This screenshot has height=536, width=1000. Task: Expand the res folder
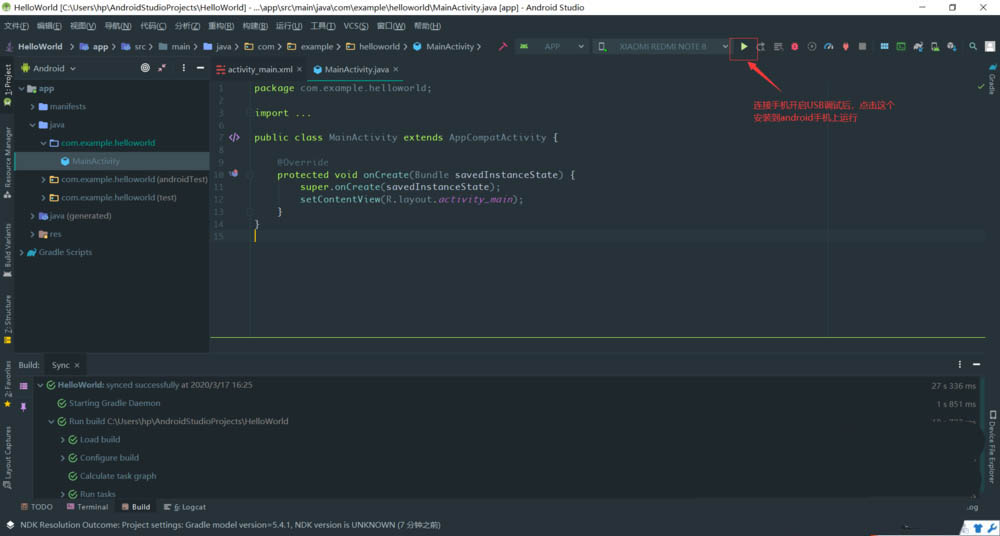(x=33, y=234)
